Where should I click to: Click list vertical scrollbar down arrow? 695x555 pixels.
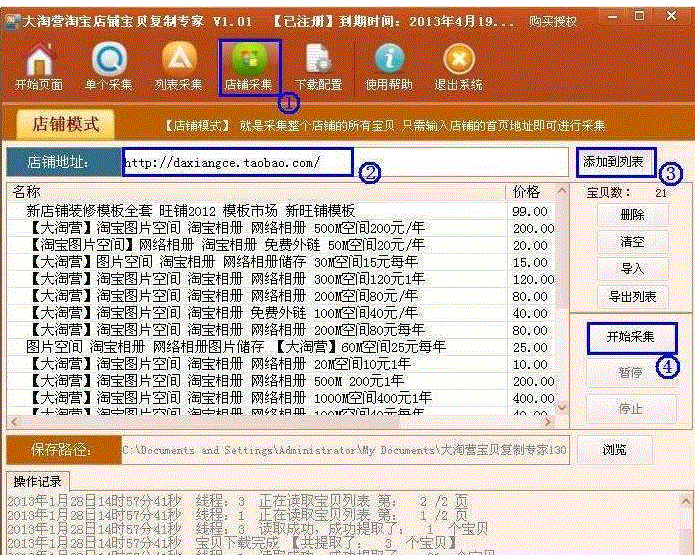[x=562, y=407]
